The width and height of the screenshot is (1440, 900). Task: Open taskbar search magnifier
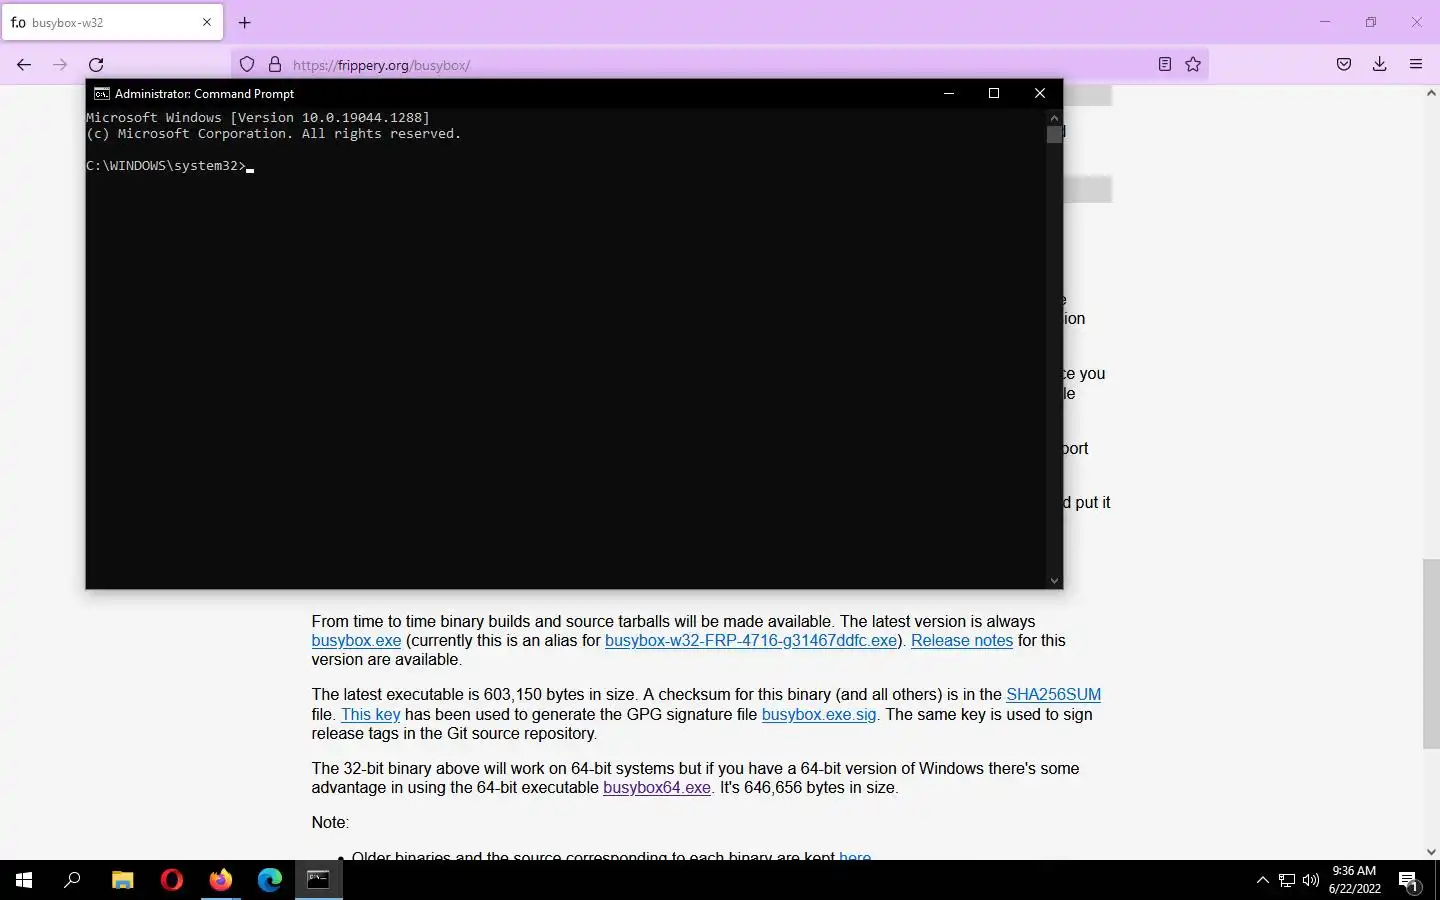click(72, 880)
